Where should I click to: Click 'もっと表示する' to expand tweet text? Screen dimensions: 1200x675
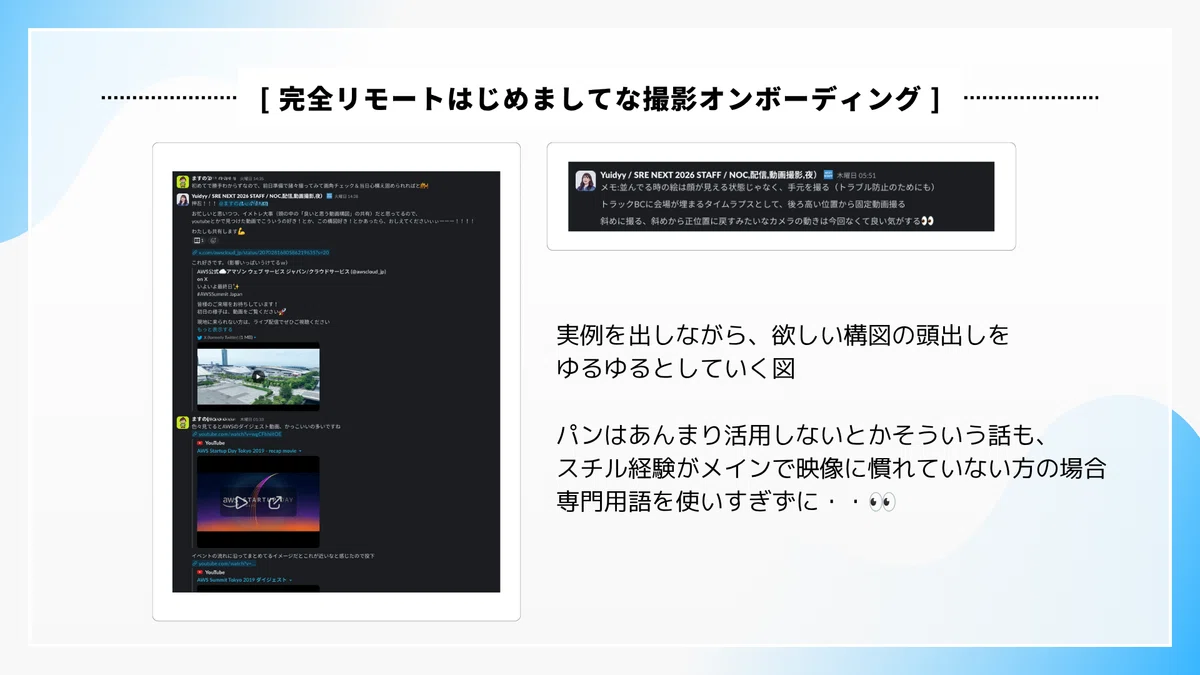click(x=215, y=330)
